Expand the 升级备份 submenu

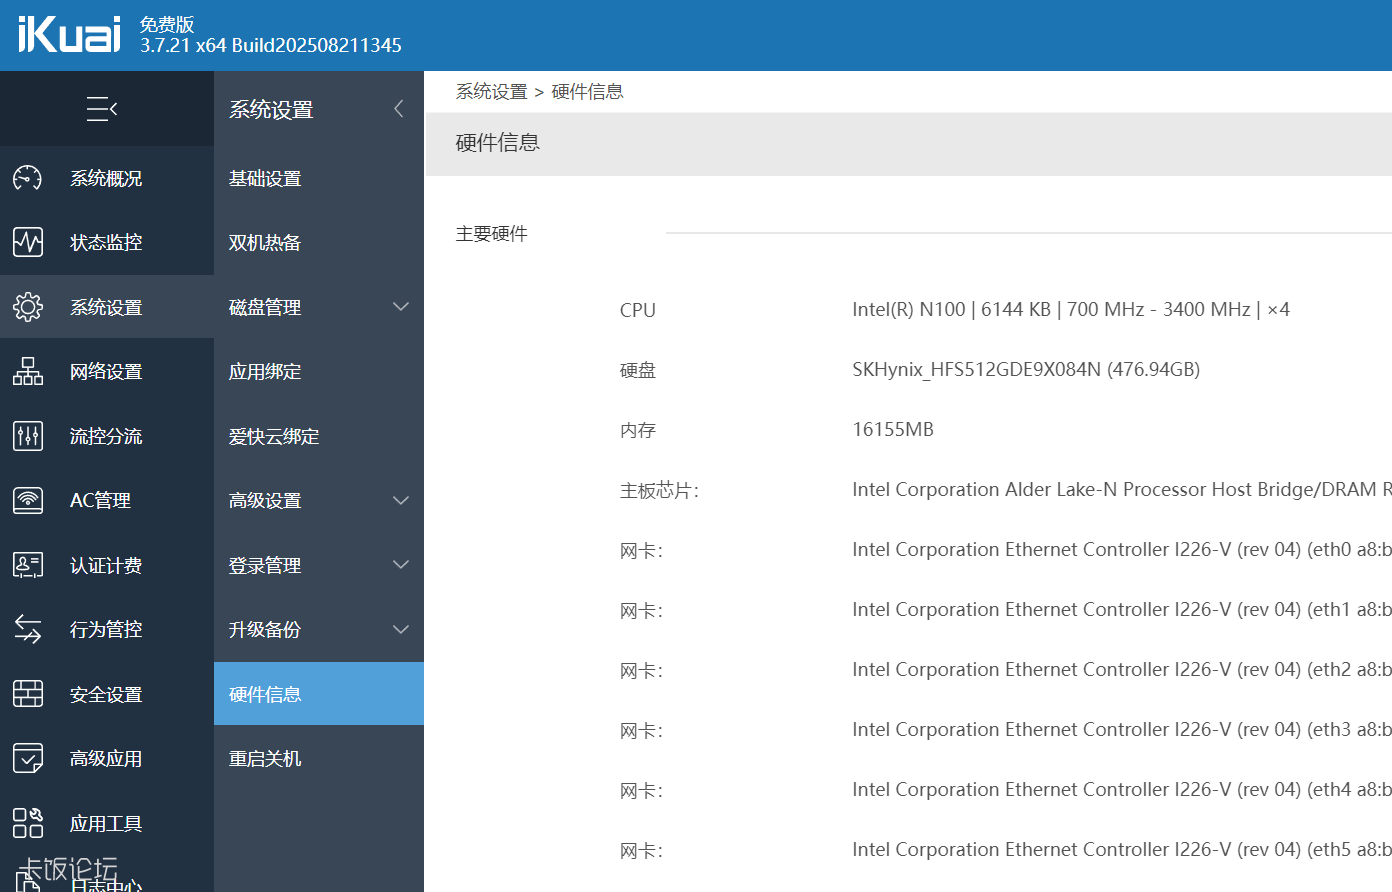pos(401,629)
